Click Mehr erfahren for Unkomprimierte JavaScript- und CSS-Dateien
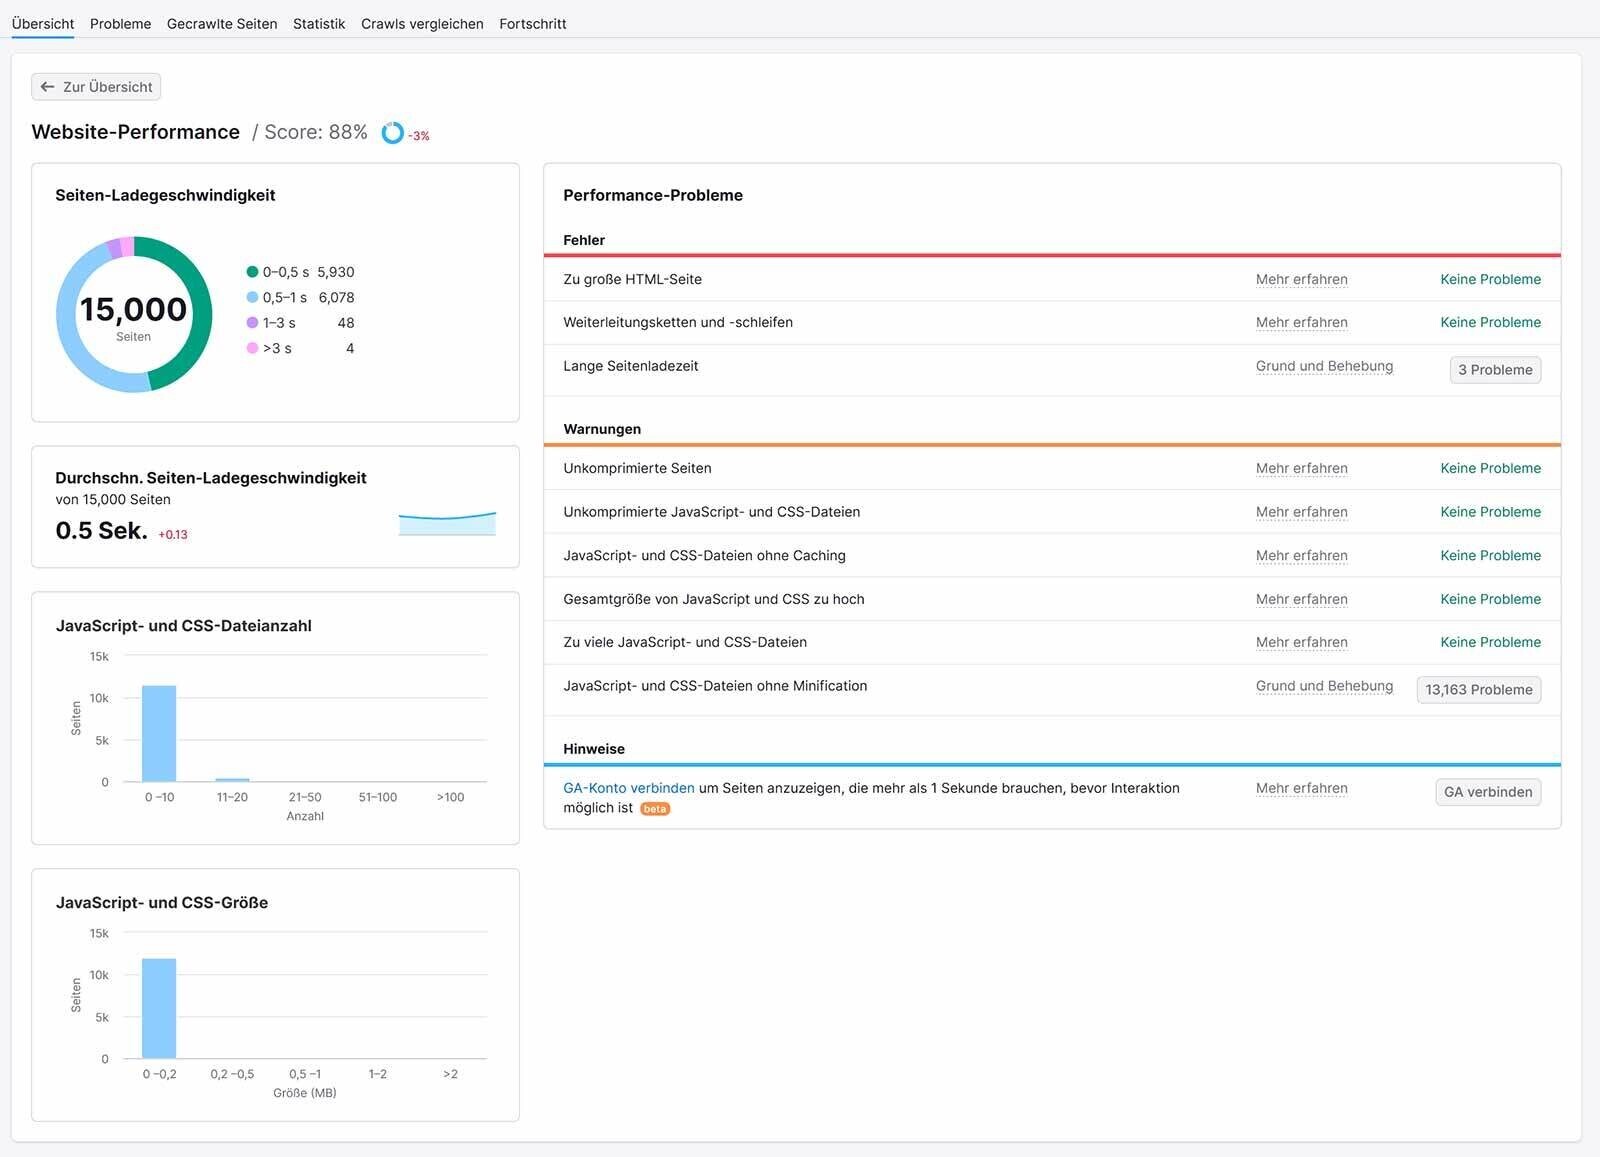Screen dimensions: 1600x1157 click(x=1302, y=512)
